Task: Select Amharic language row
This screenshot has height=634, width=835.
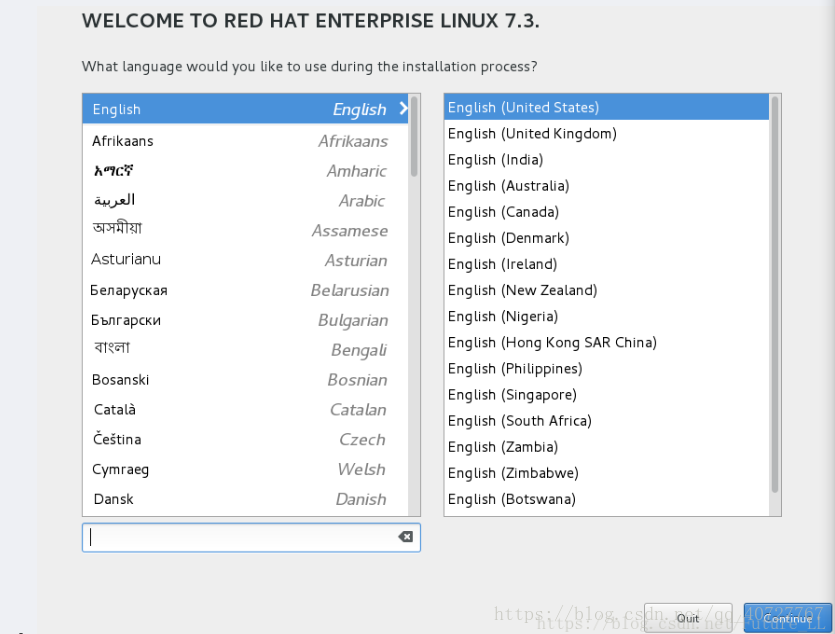Action: (x=245, y=171)
